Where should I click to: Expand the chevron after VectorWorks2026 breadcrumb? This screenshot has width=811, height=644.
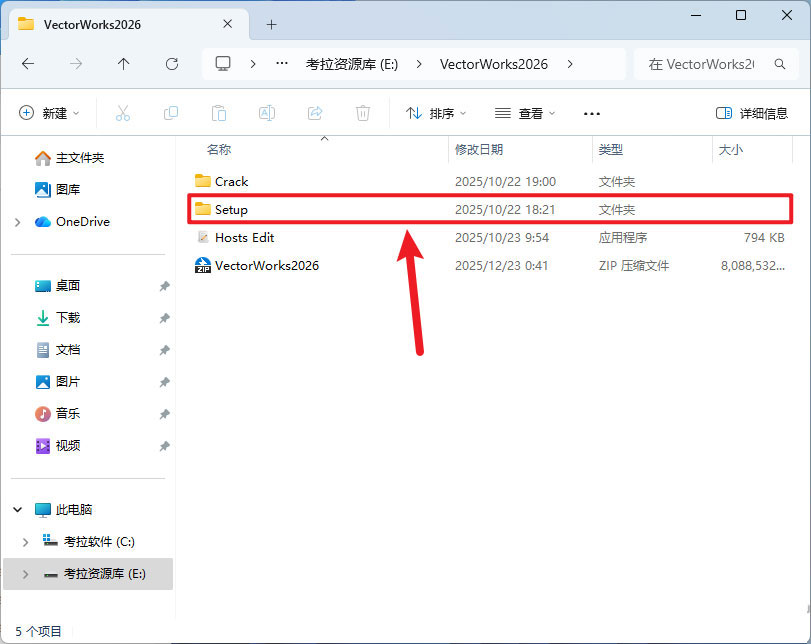[x=570, y=64]
